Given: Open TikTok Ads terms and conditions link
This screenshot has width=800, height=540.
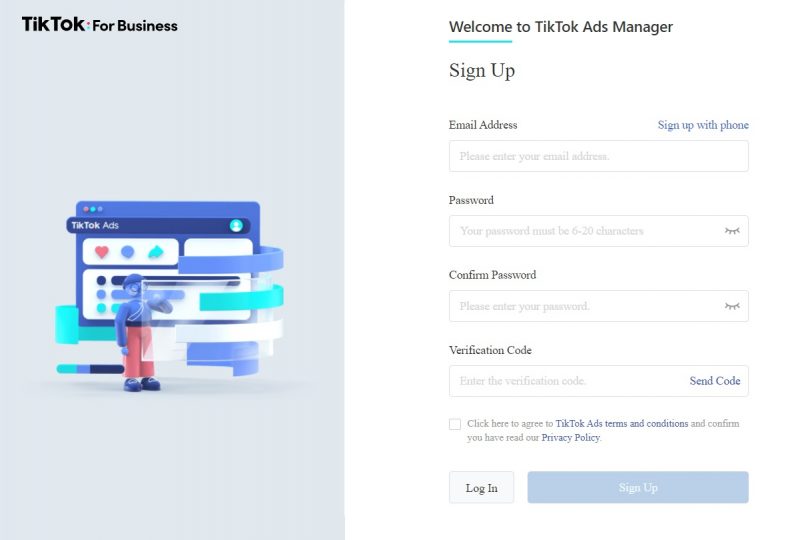Looking at the screenshot, I should point(621,424).
